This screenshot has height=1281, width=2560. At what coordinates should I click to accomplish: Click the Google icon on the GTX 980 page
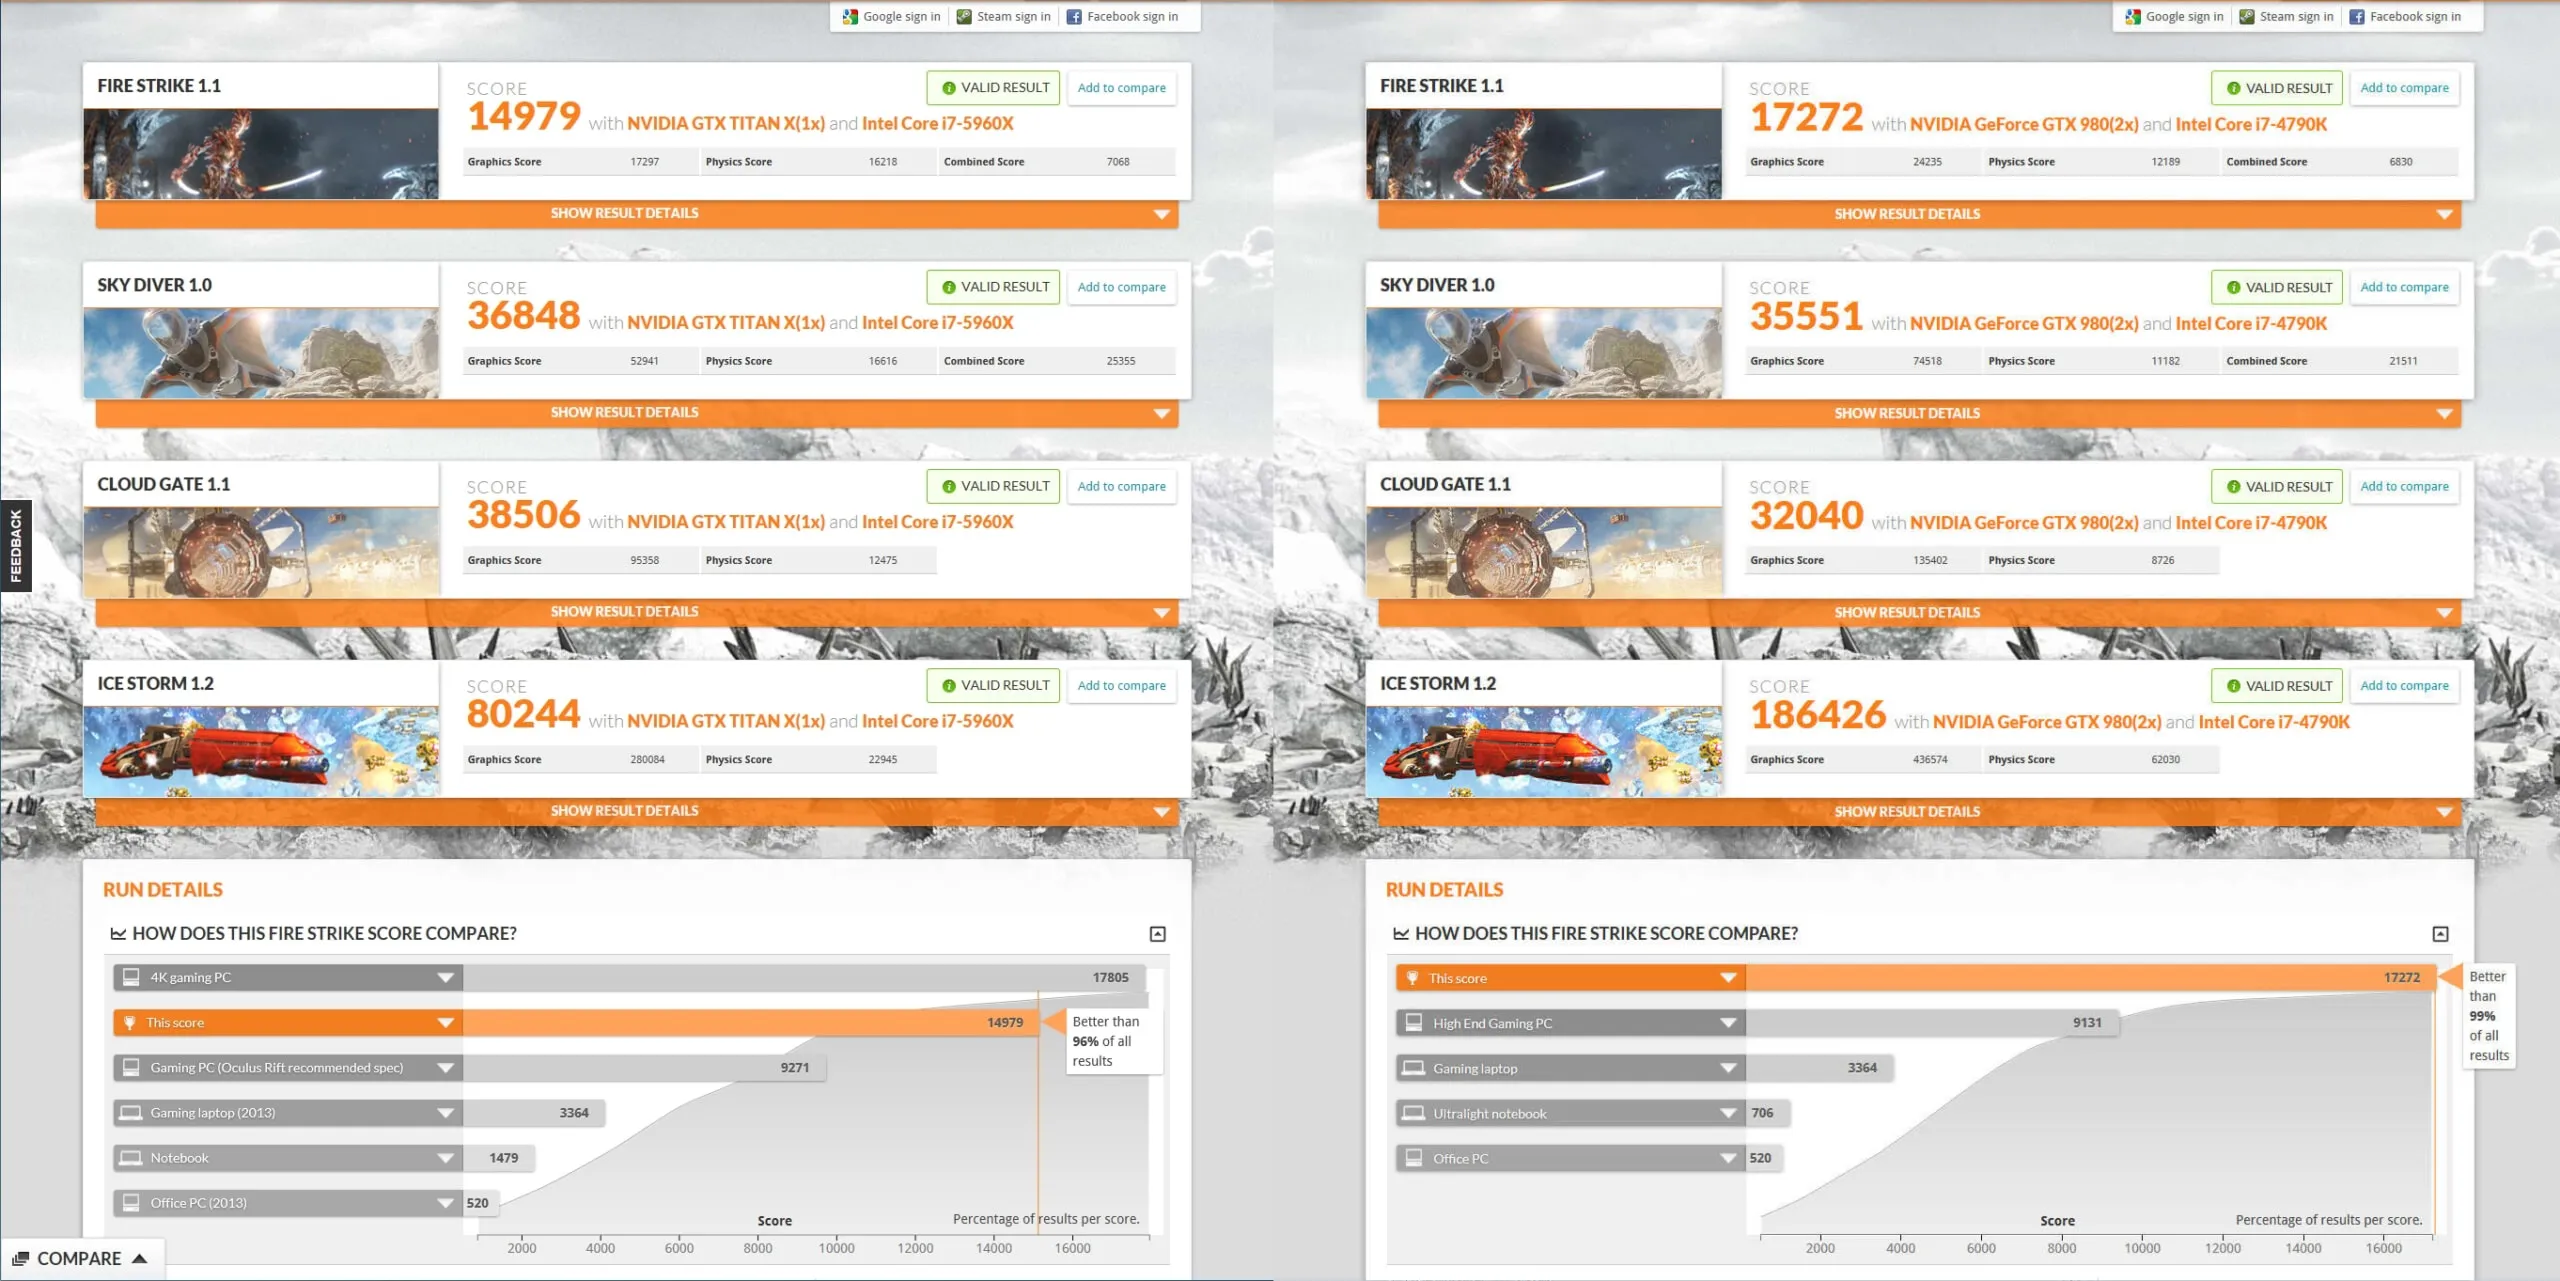pos(2133,16)
